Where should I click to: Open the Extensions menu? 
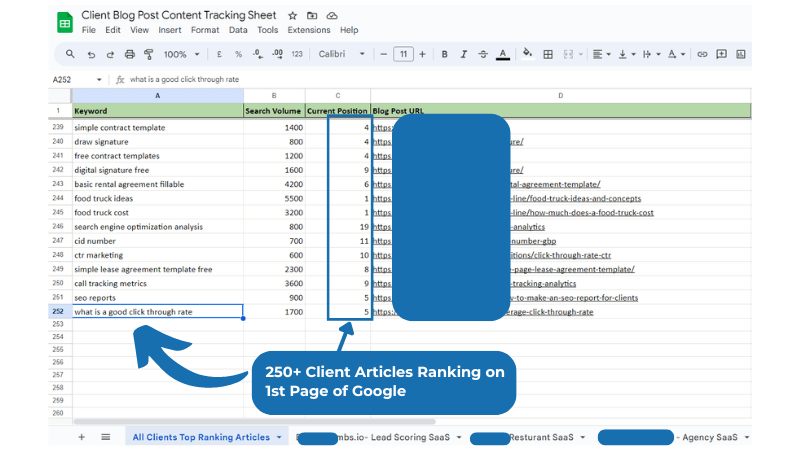coord(309,30)
